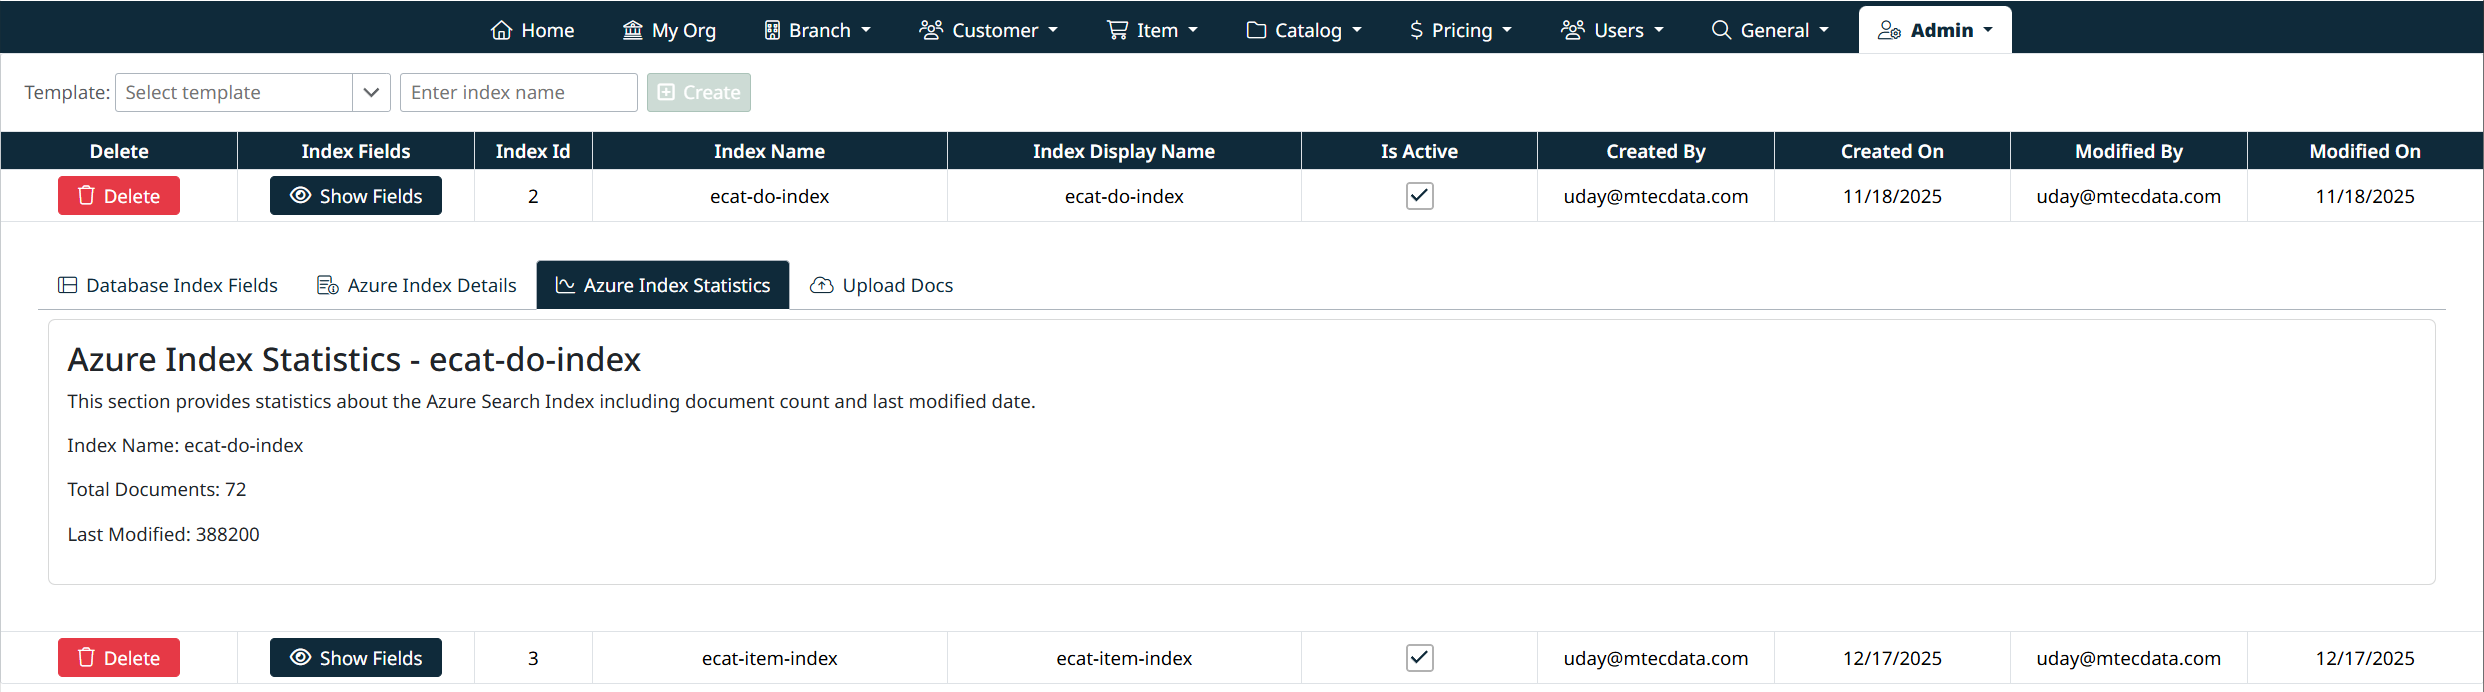
Task: Show fields for ecat-item-index row
Action: tap(356, 658)
